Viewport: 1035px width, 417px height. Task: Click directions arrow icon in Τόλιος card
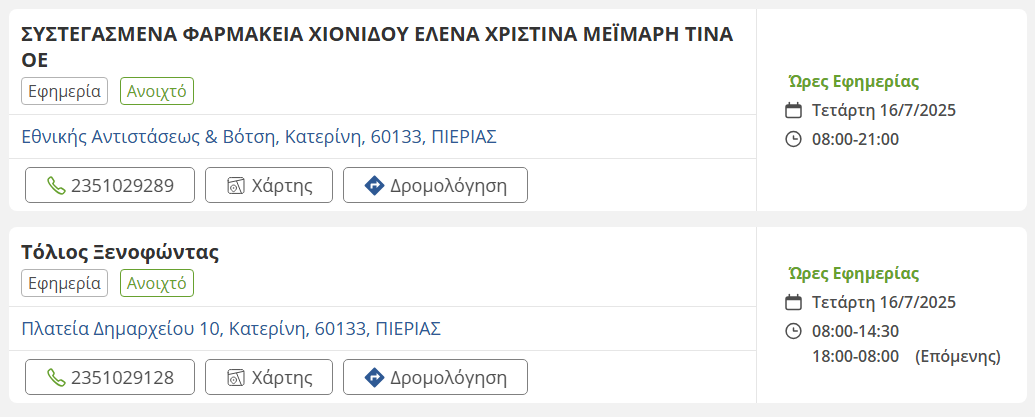click(x=374, y=377)
